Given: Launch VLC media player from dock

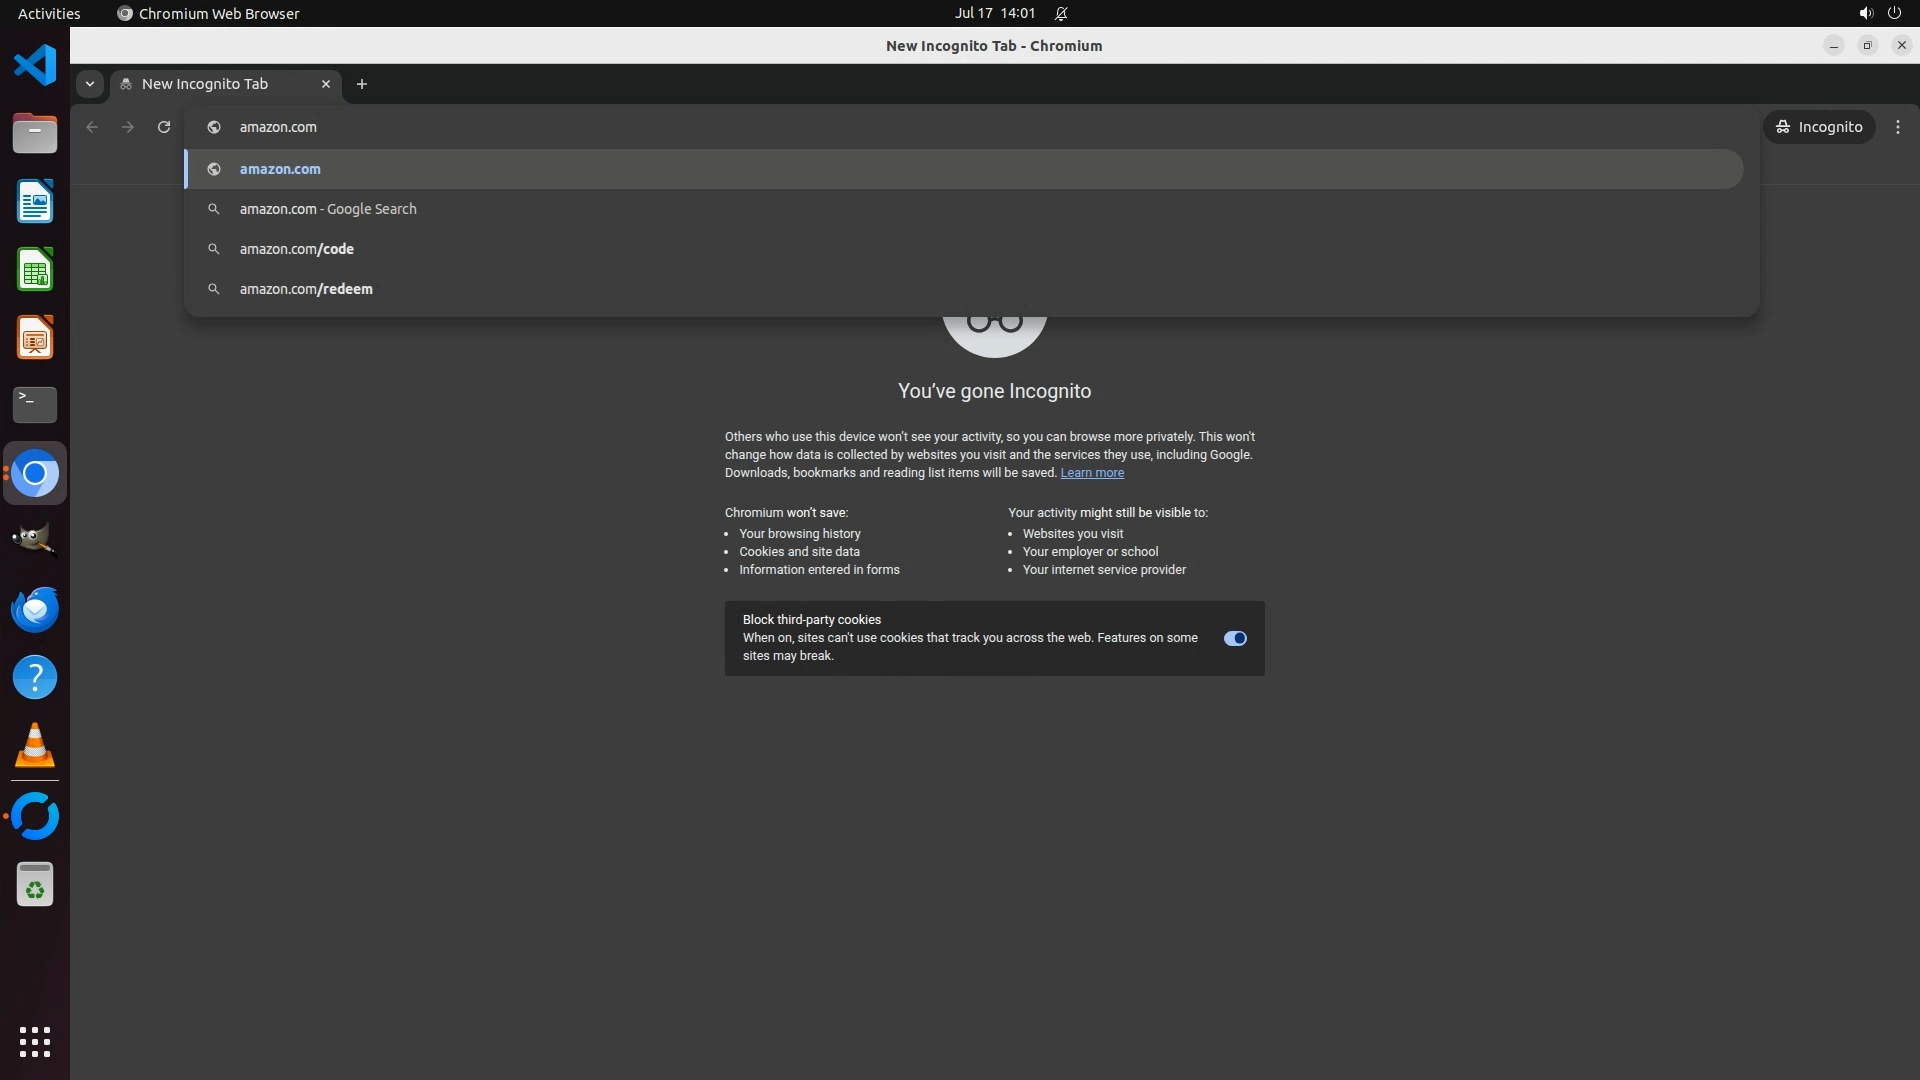Looking at the screenshot, I should [x=35, y=746].
